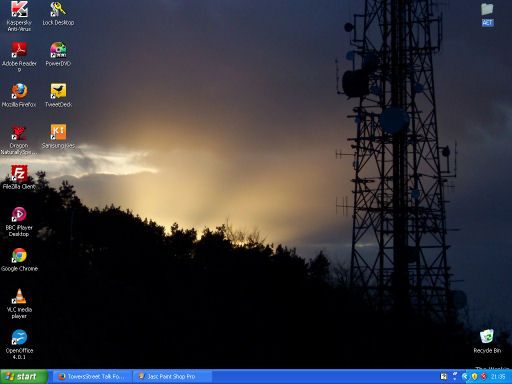This screenshot has height=384, width=512.
Task: Switch to TowersStreet Talk Forum taskbar window
Action: pyautogui.click(x=92, y=377)
